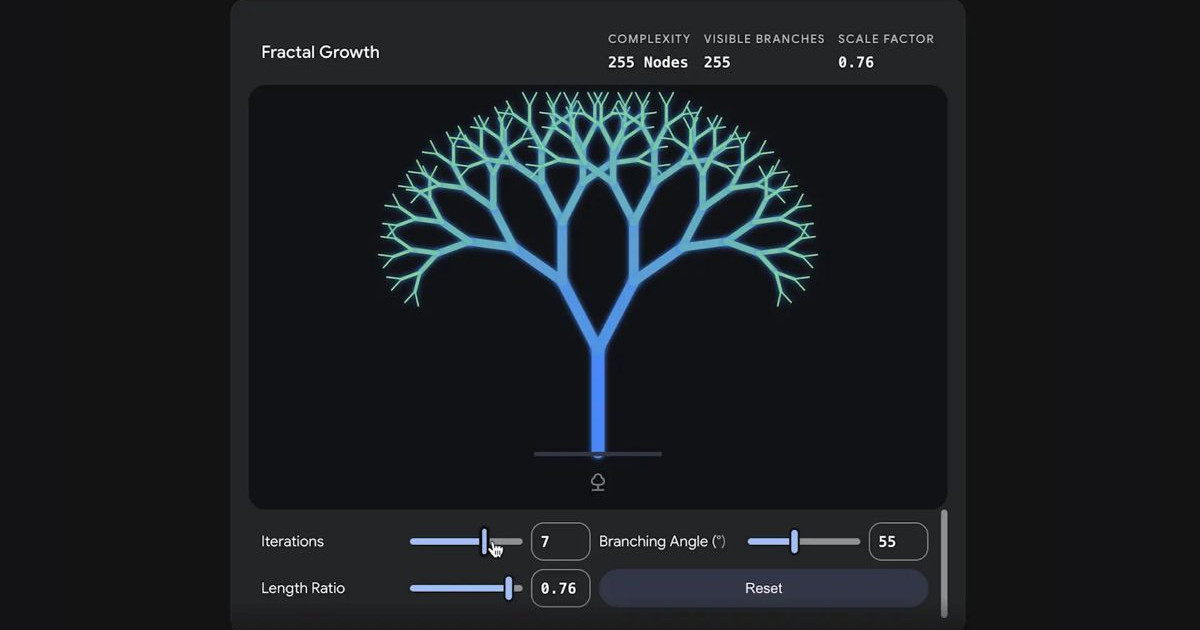Click the 'Branching Angle (°)' label
1200x630 pixels.
coord(662,541)
